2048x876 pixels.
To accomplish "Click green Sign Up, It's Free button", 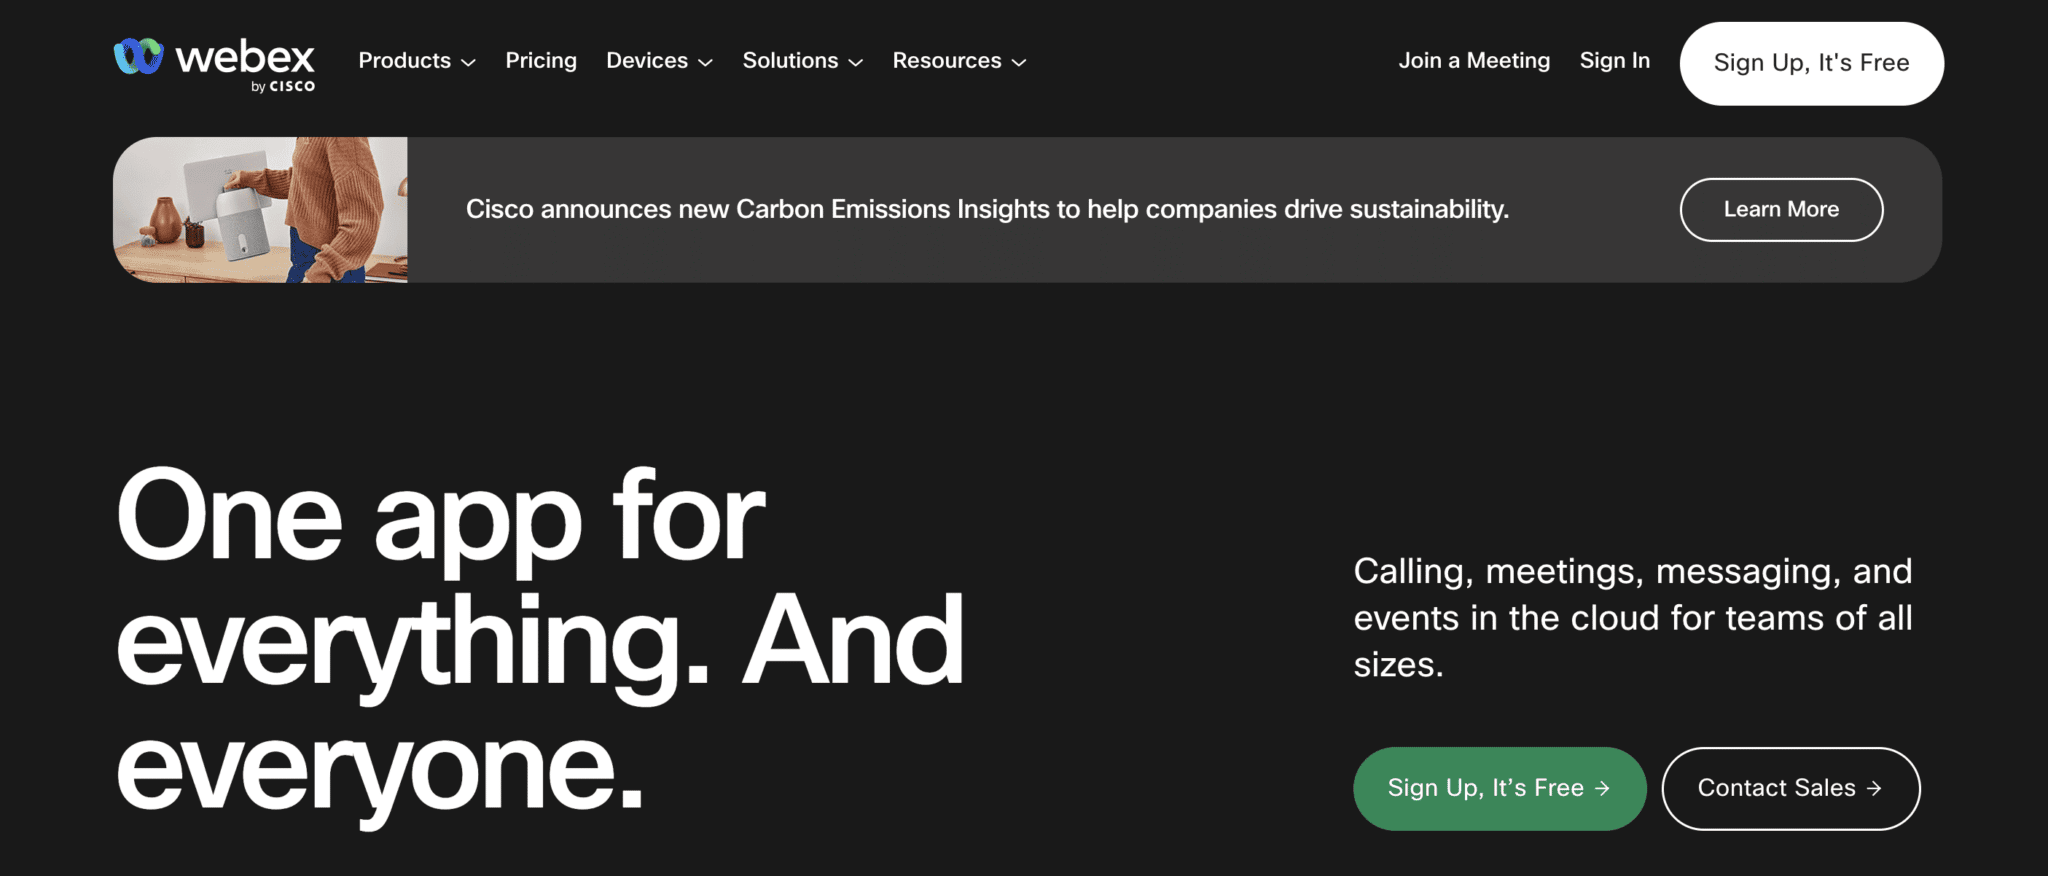I will (1499, 788).
